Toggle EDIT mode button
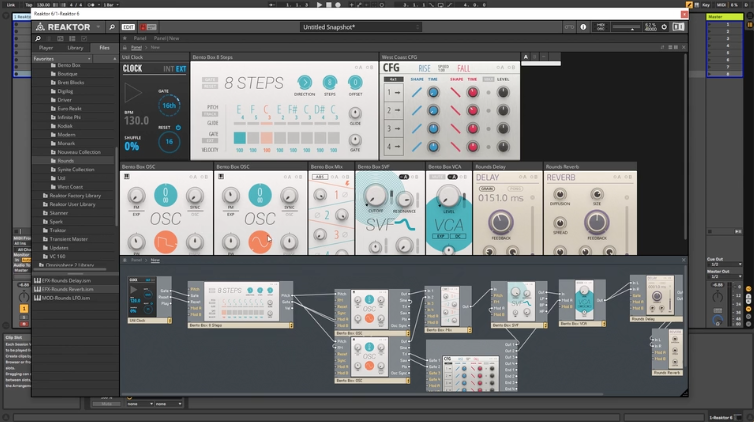Screen dimensions: 754x422 click(x=128, y=27)
